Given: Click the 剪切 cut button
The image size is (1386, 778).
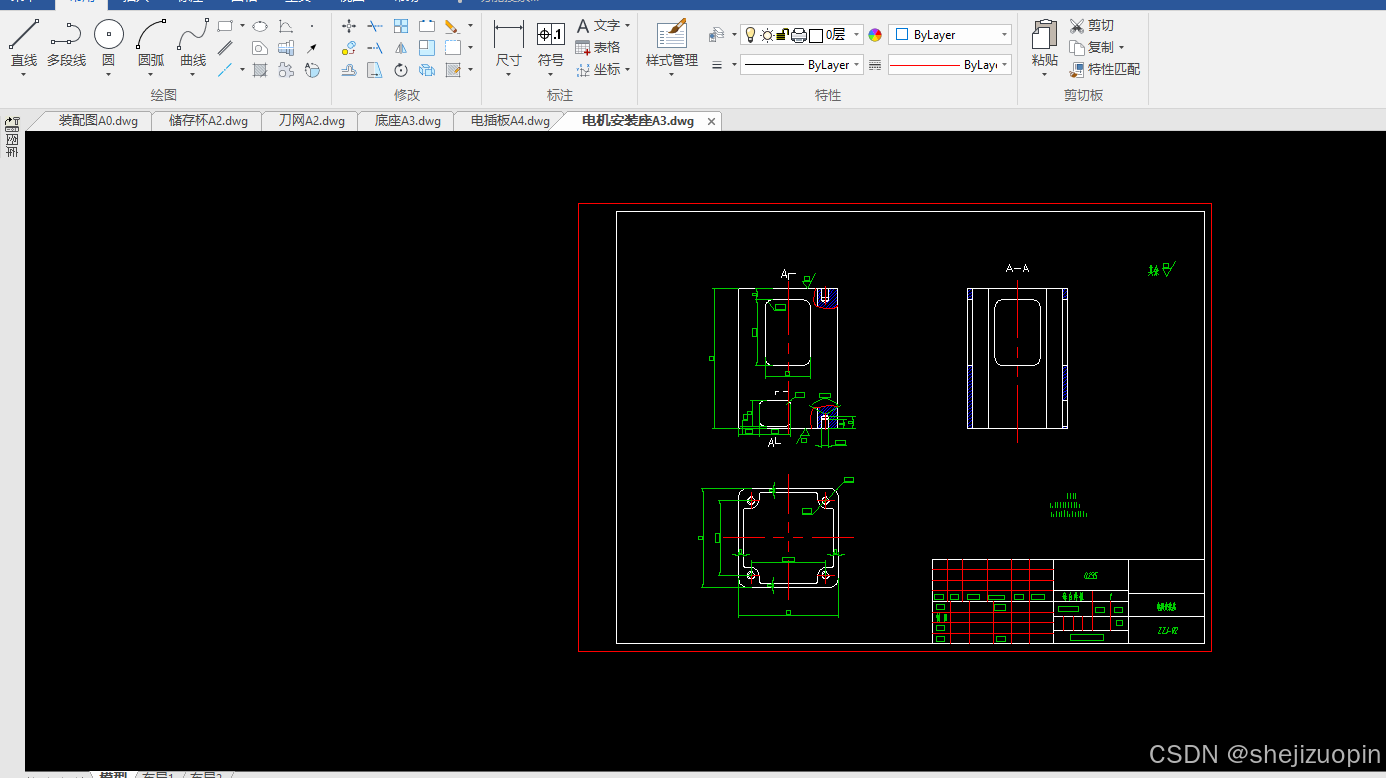Looking at the screenshot, I should 1091,26.
